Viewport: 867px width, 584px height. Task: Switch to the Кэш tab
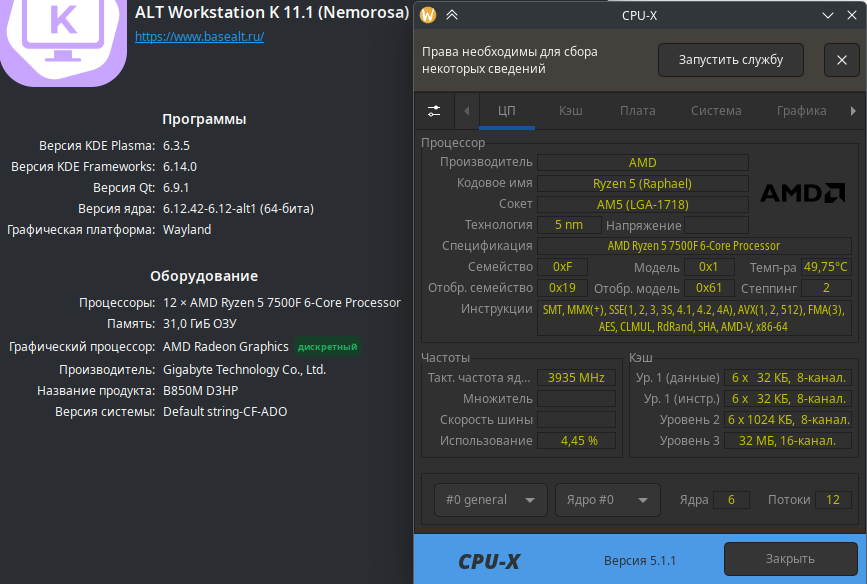click(571, 111)
